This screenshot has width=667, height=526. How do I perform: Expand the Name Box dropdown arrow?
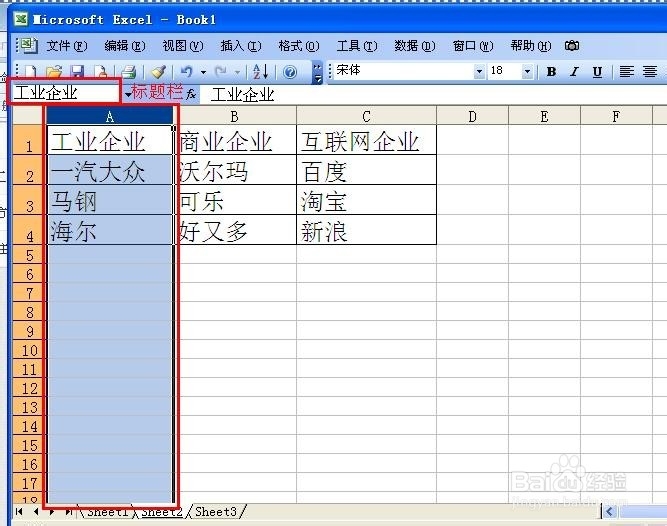point(128,94)
